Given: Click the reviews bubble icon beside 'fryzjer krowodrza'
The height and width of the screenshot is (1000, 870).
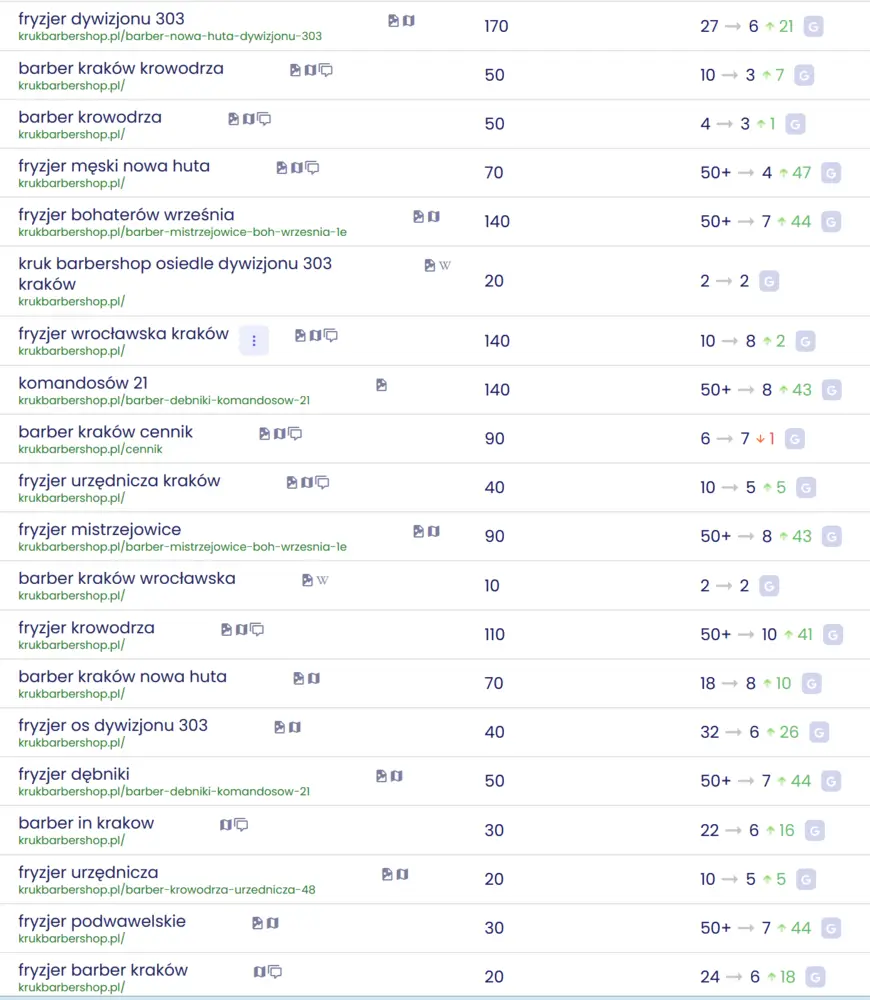Looking at the screenshot, I should tap(257, 630).
